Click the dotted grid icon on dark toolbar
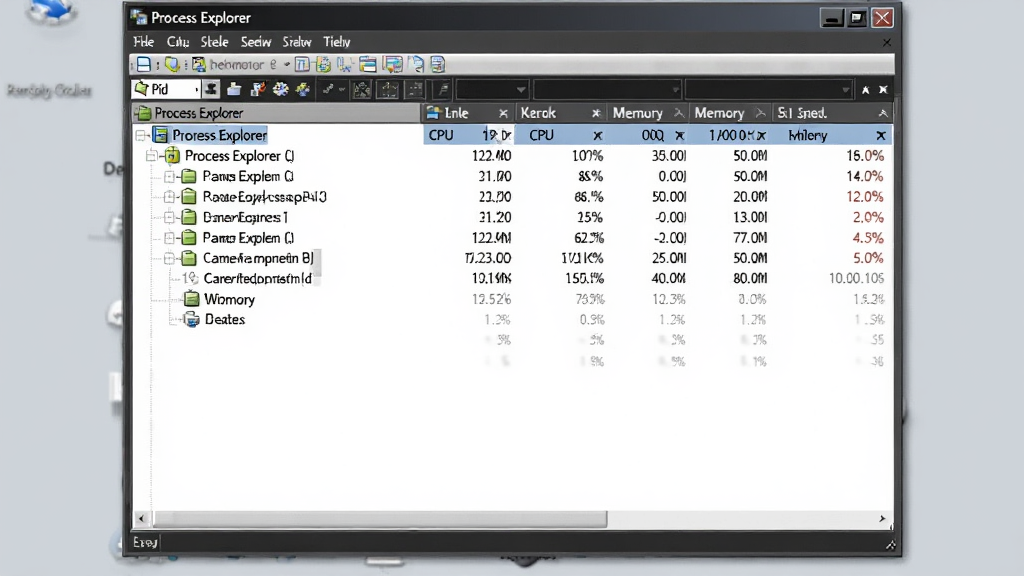Screen dimensions: 1024x576 [x=415, y=89]
